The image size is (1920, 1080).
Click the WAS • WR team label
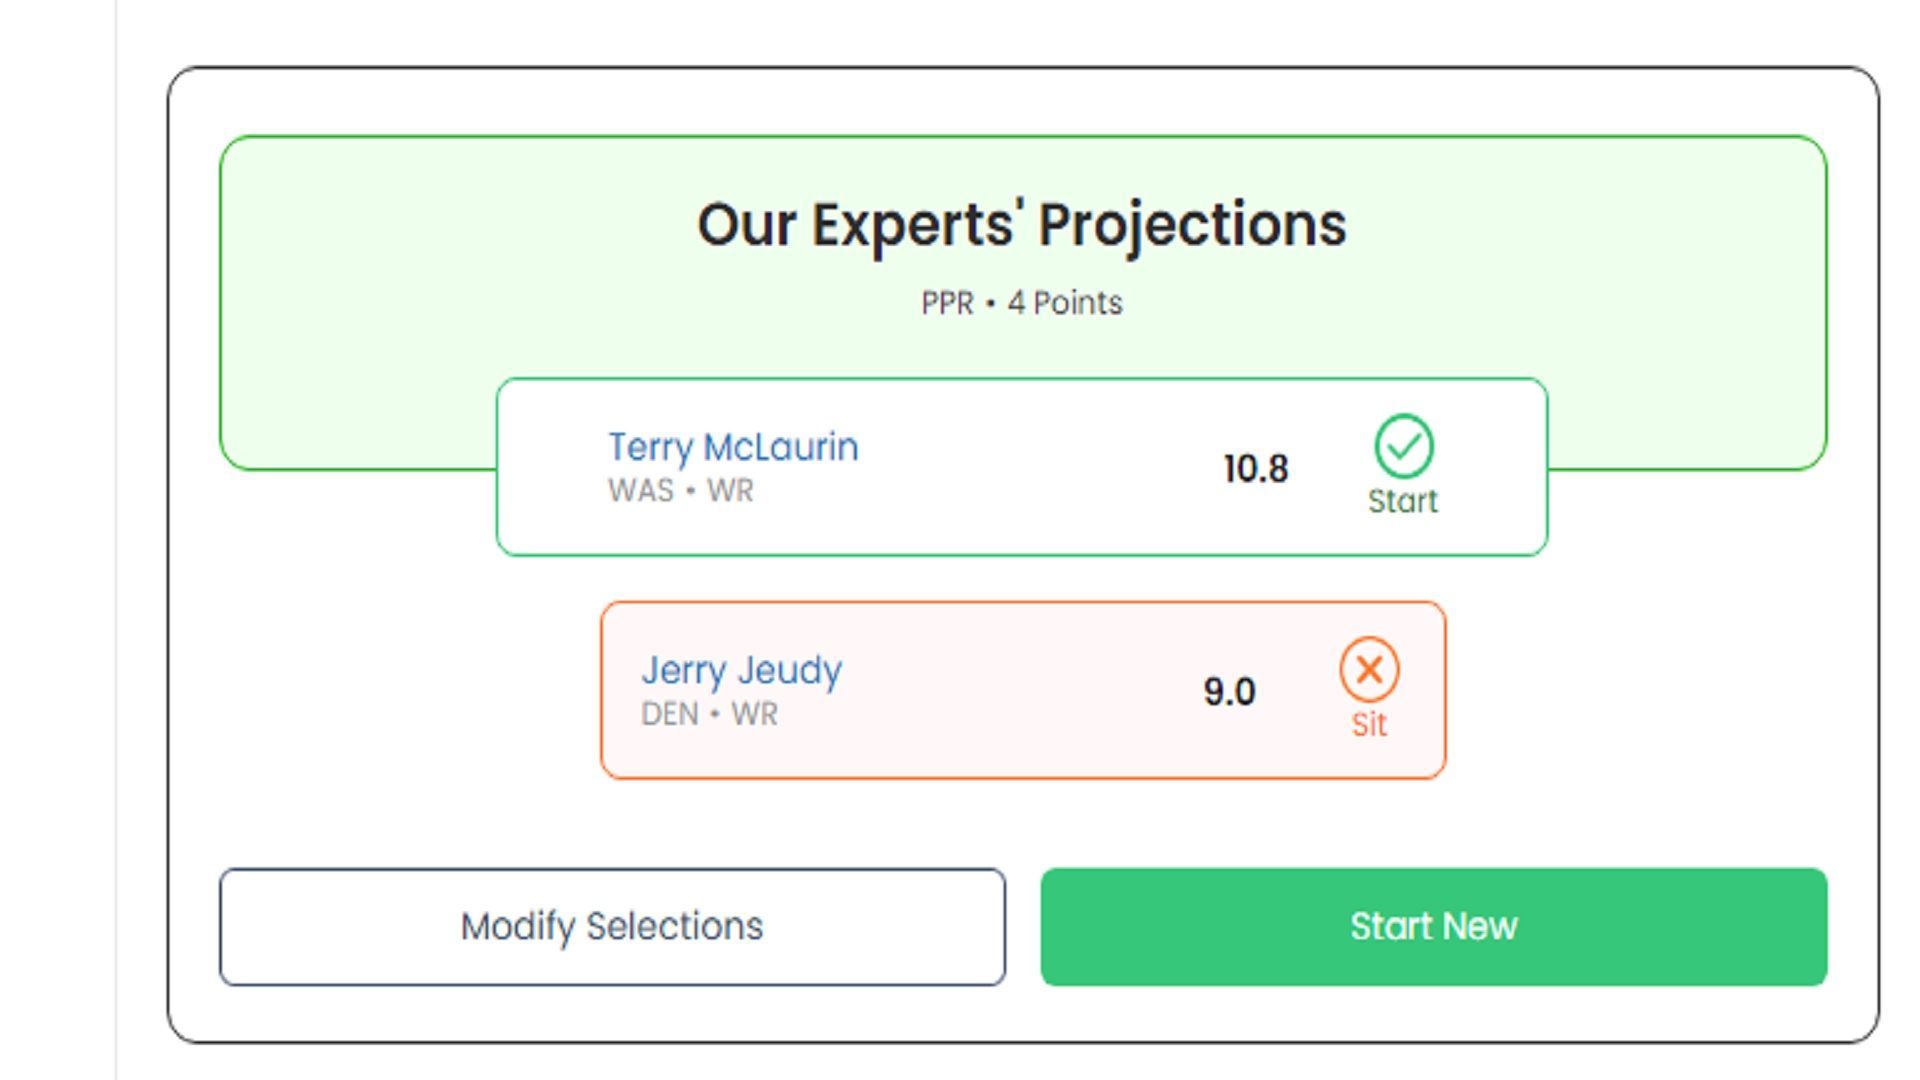coord(680,491)
